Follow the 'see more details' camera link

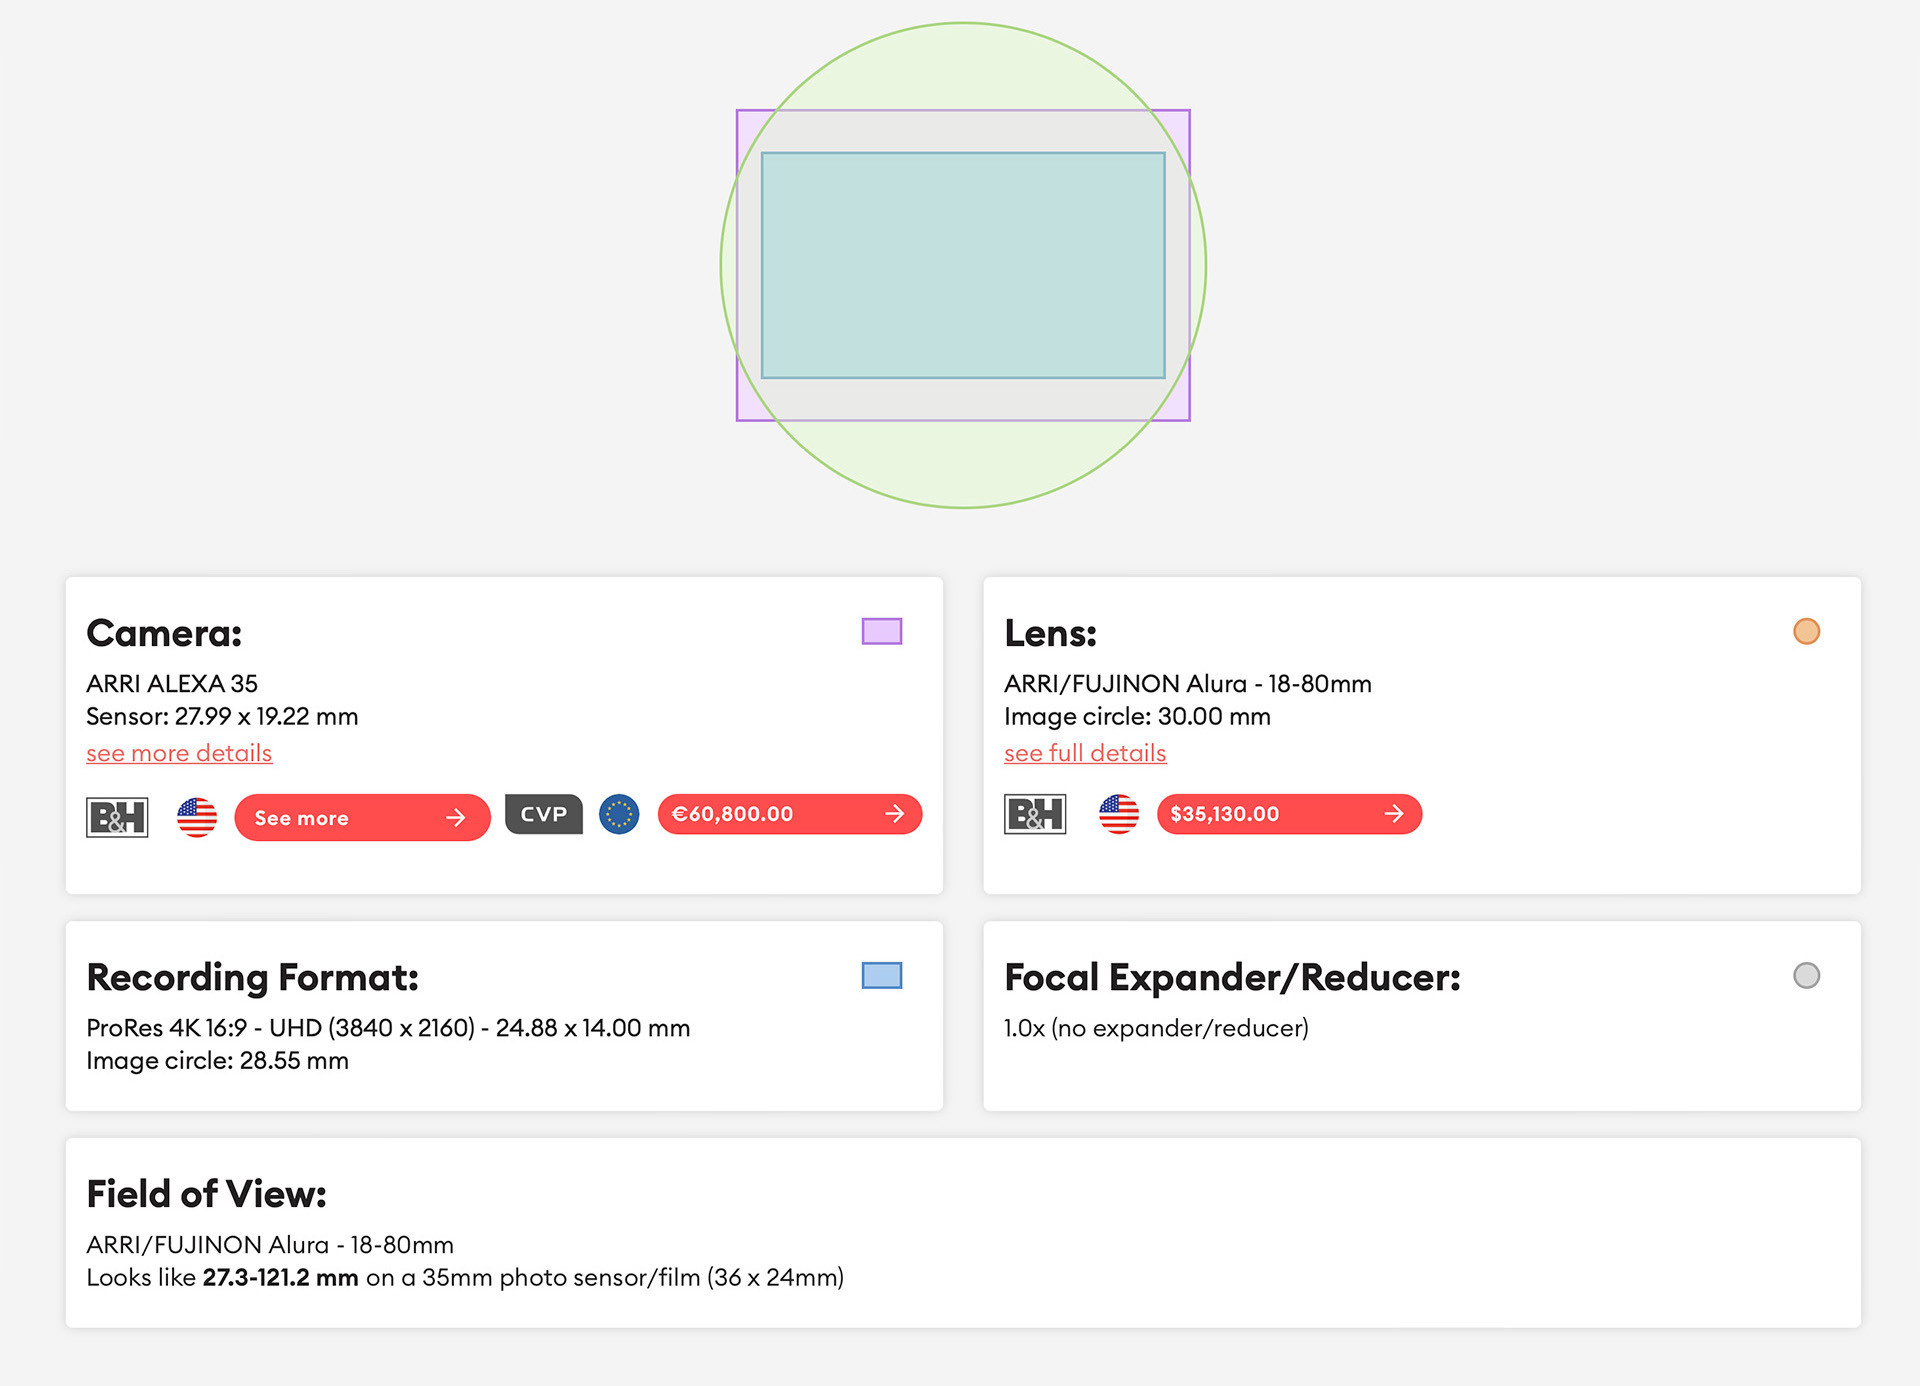pyautogui.click(x=179, y=753)
